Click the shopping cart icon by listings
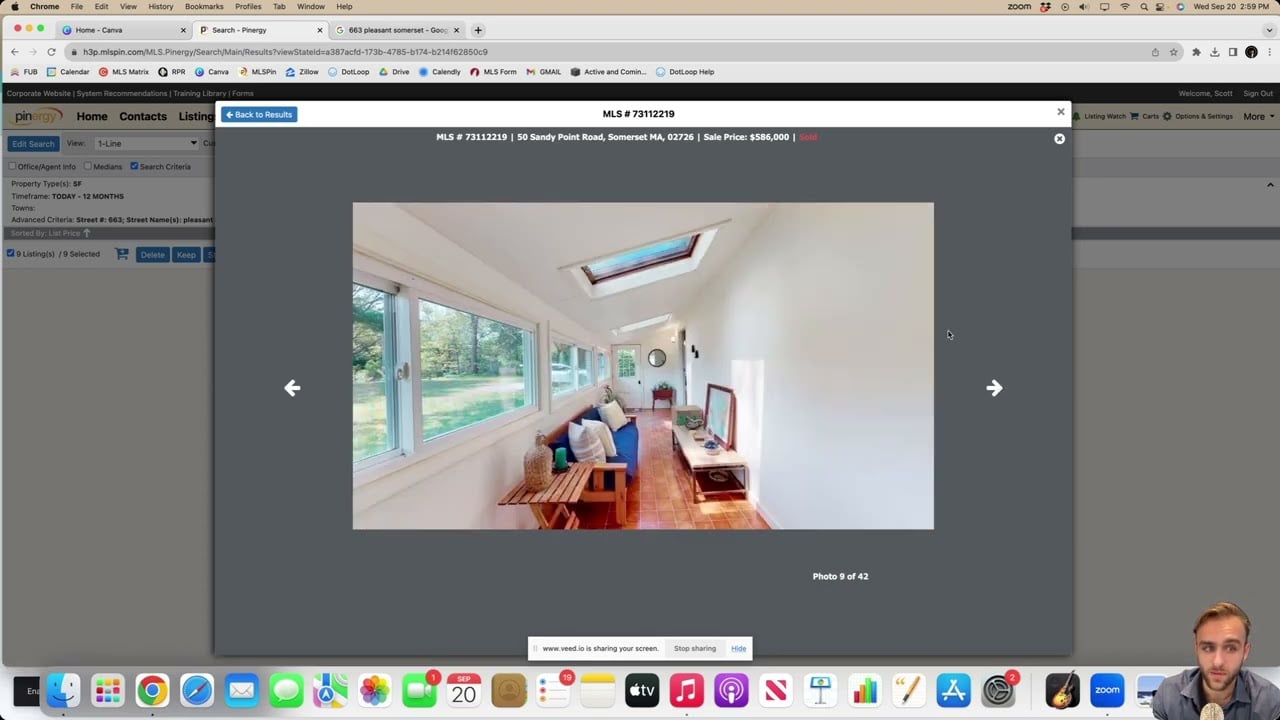The image size is (1280, 720). (x=122, y=254)
